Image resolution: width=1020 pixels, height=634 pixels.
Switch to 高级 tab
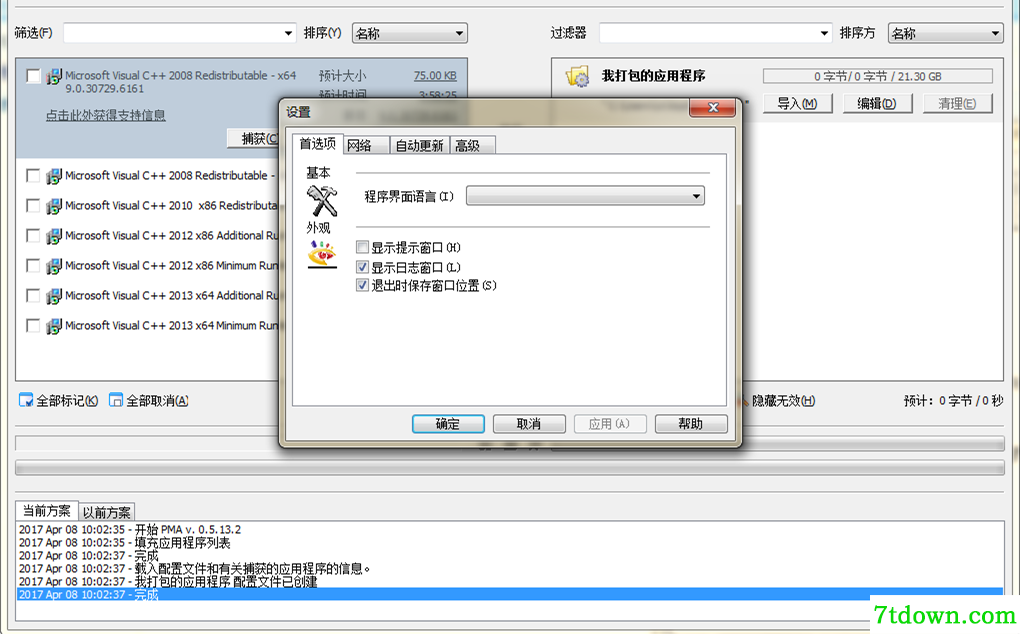(x=473, y=146)
